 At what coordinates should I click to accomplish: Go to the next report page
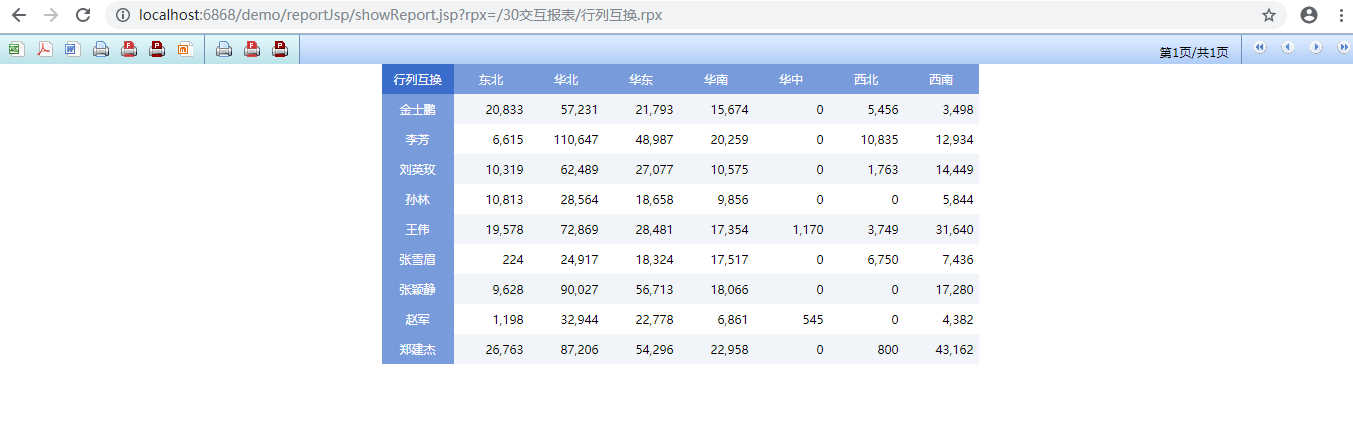pos(1316,47)
